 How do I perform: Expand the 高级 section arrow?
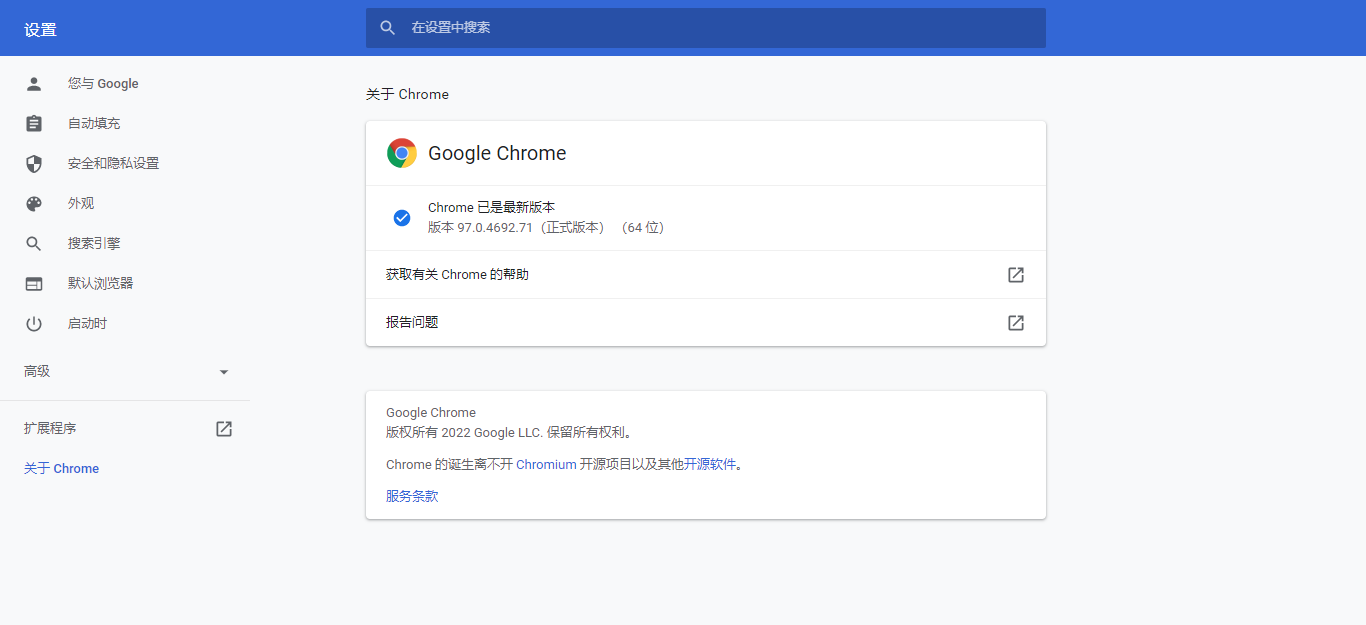point(224,372)
